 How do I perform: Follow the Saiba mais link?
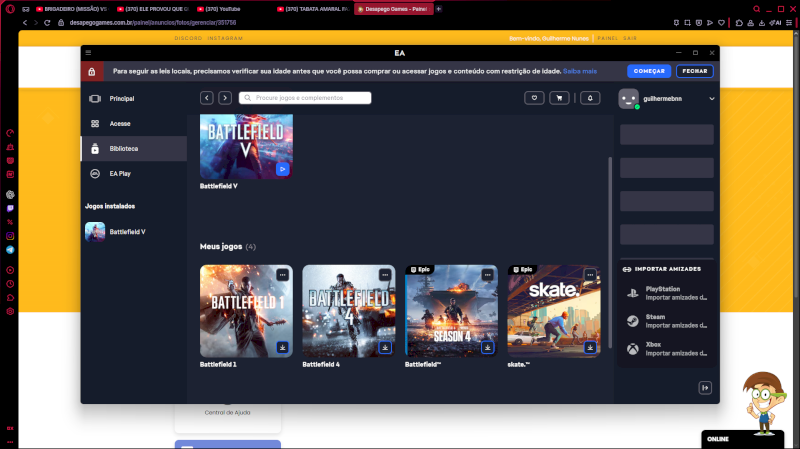(580, 71)
